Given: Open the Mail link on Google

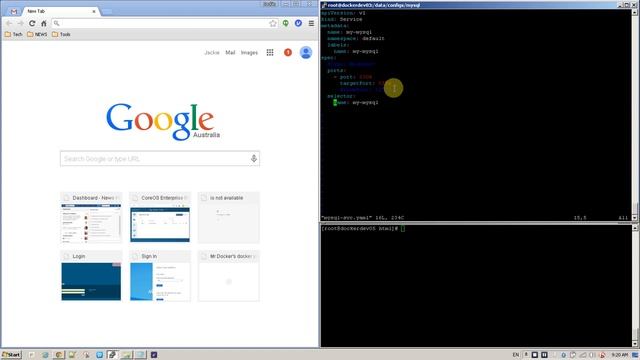Looking at the screenshot, I should (230, 53).
